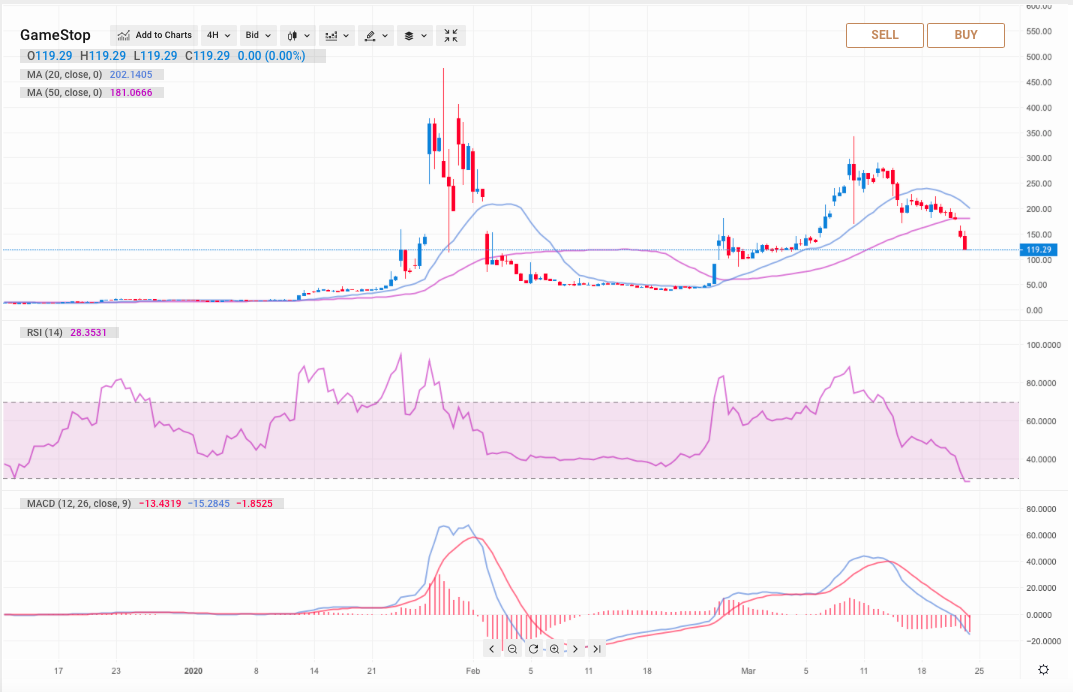Click the RSI value 28.3531
The image size is (1073, 692).
pyautogui.click(x=88, y=332)
